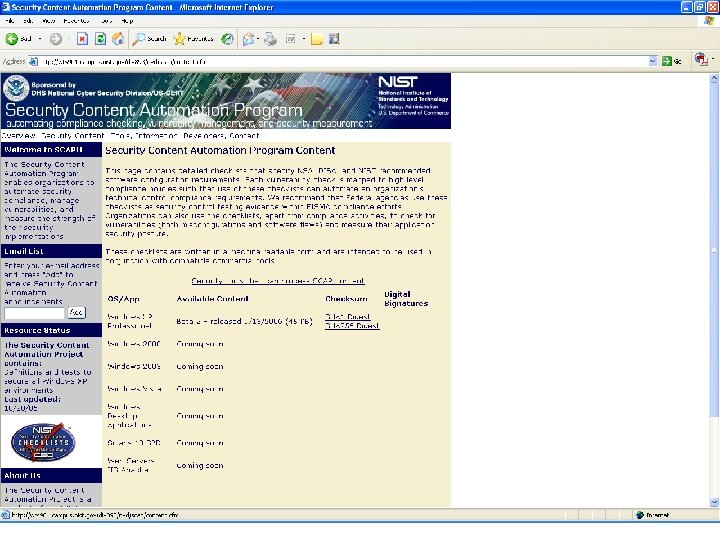Click the 'Resource Status' sidebar heading
The image size is (720, 540).
pos(37,331)
